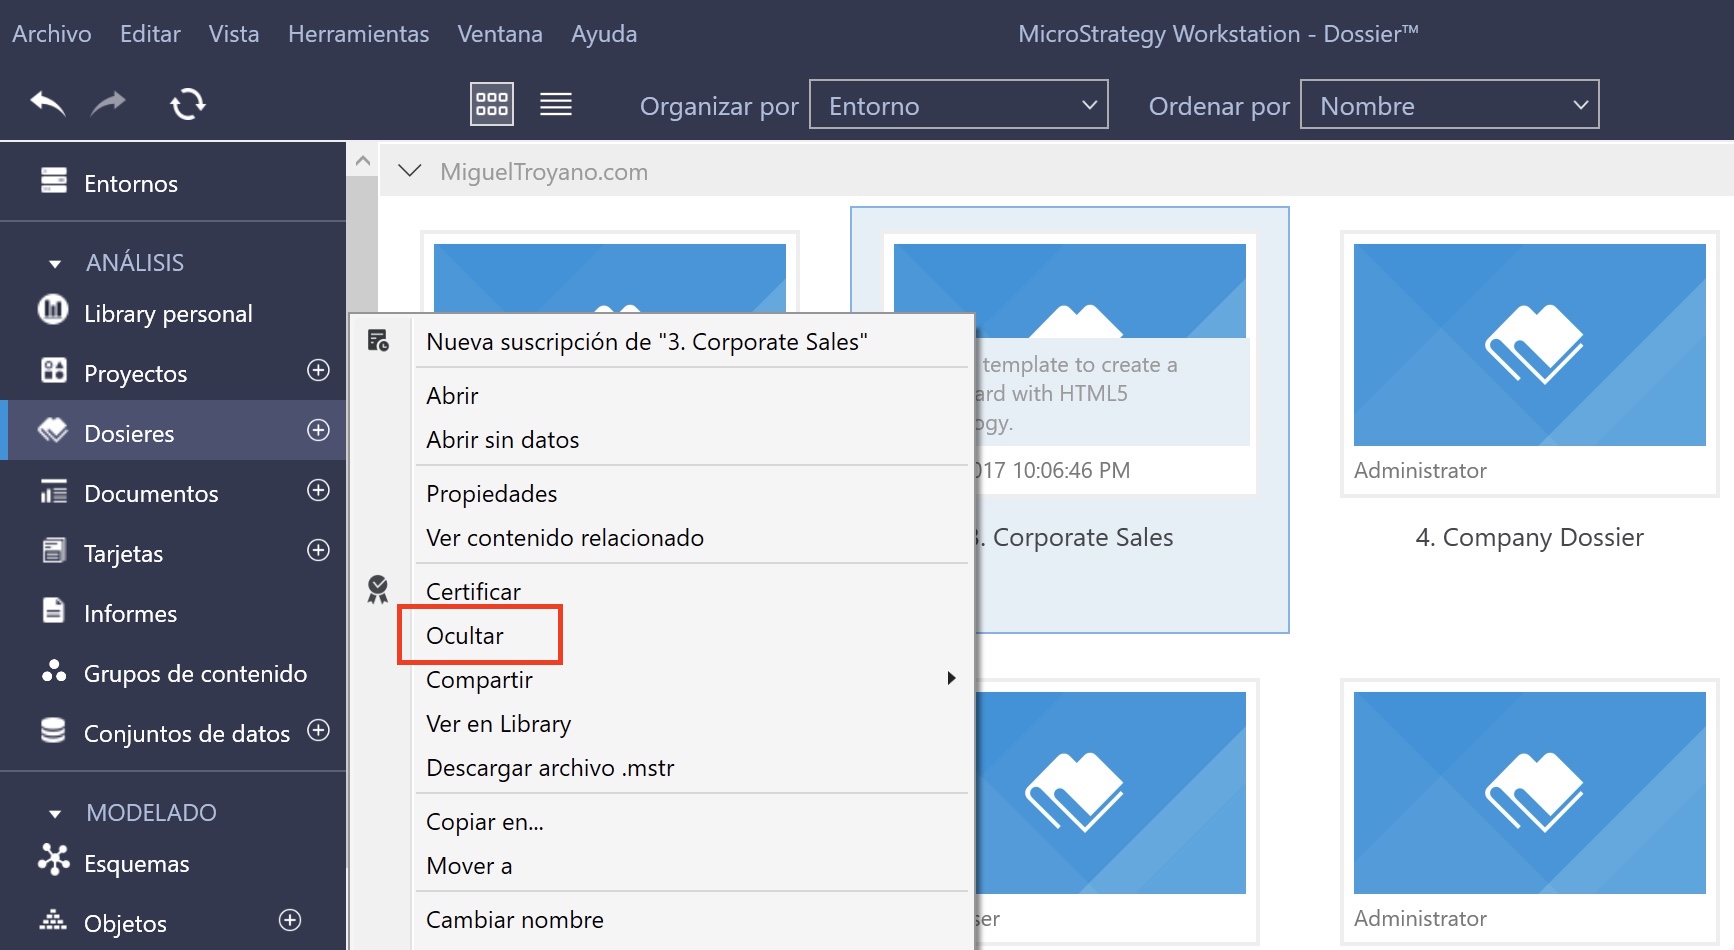Create new dossier with plus icon
This screenshot has height=950, width=1734.
coord(318,430)
